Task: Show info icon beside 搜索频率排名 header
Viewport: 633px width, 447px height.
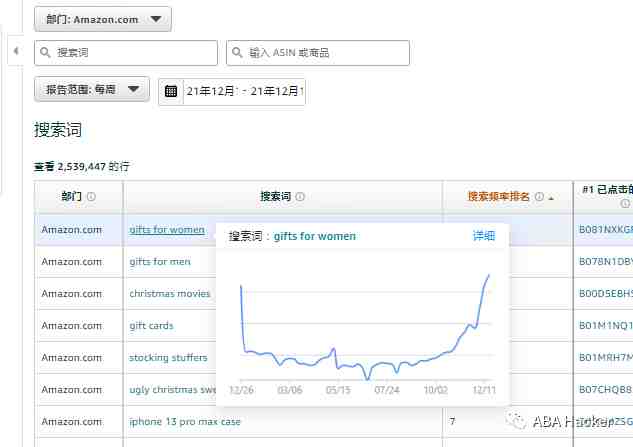Action: [x=539, y=197]
